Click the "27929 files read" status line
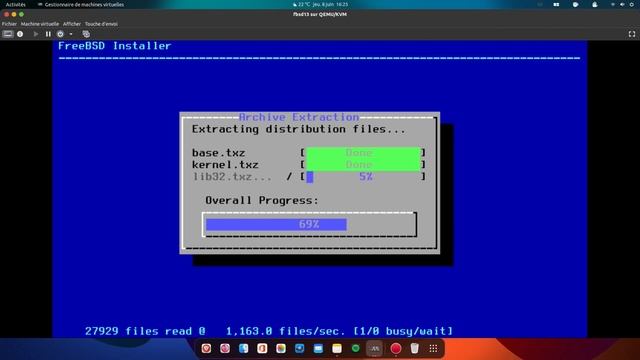Viewport: 640px width, 360px height. pos(269,331)
